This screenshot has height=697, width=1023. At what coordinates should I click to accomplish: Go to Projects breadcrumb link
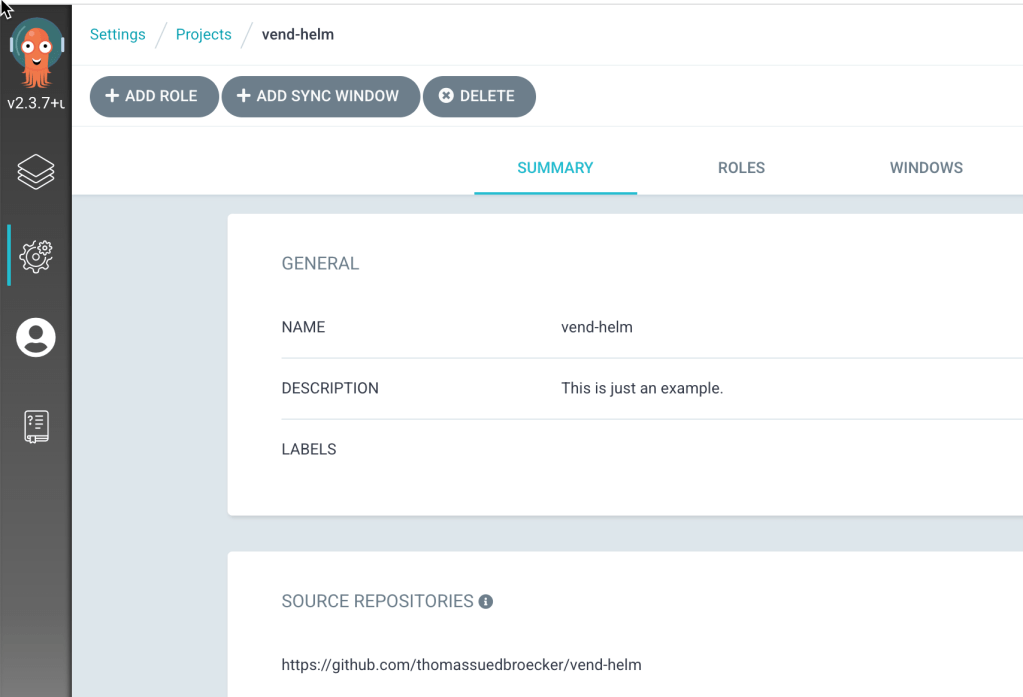pos(203,34)
